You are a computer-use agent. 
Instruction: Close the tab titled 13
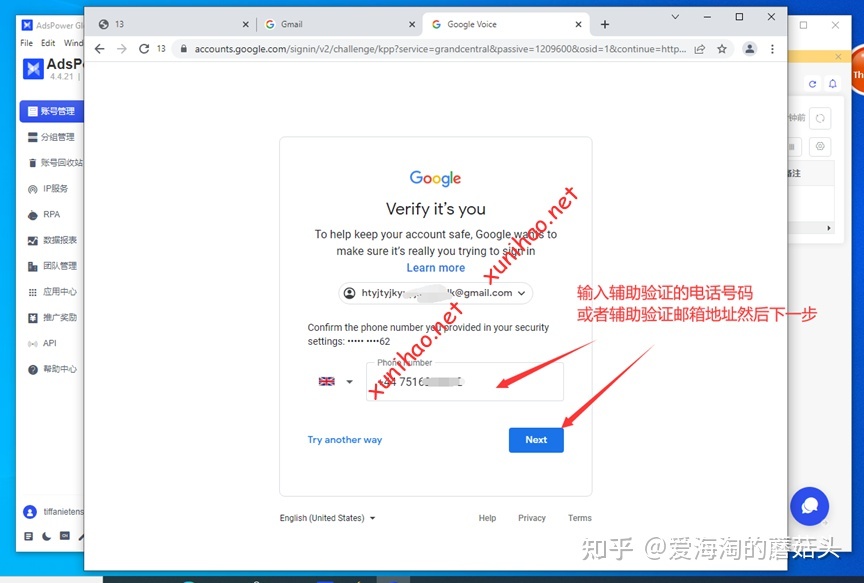tap(245, 24)
